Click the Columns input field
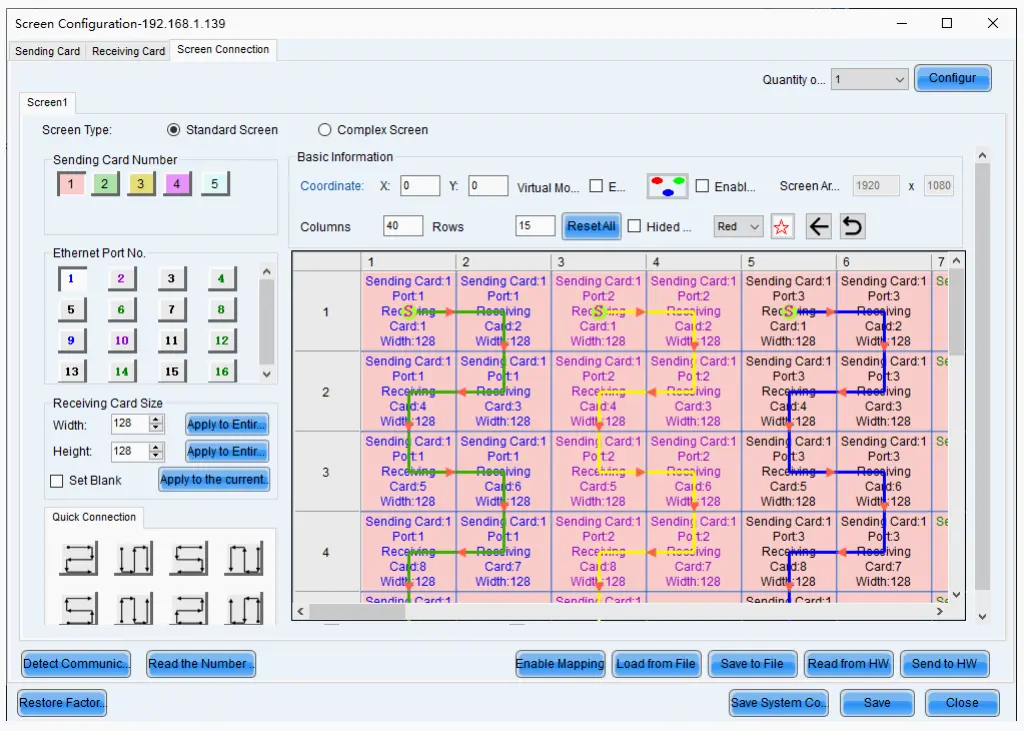This screenshot has height=731, width=1024. 402,227
